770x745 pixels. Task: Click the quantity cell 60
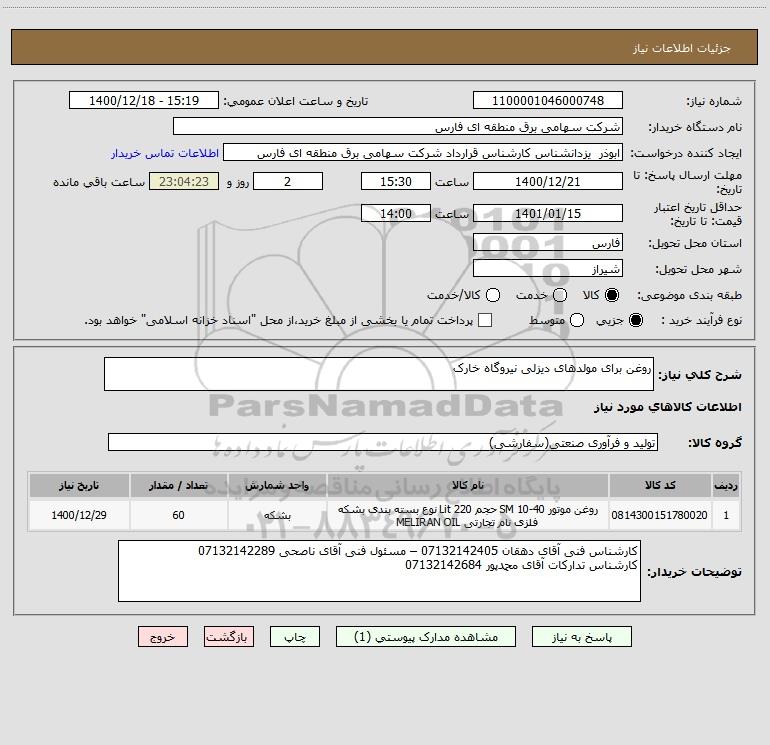click(x=178, y=515)
